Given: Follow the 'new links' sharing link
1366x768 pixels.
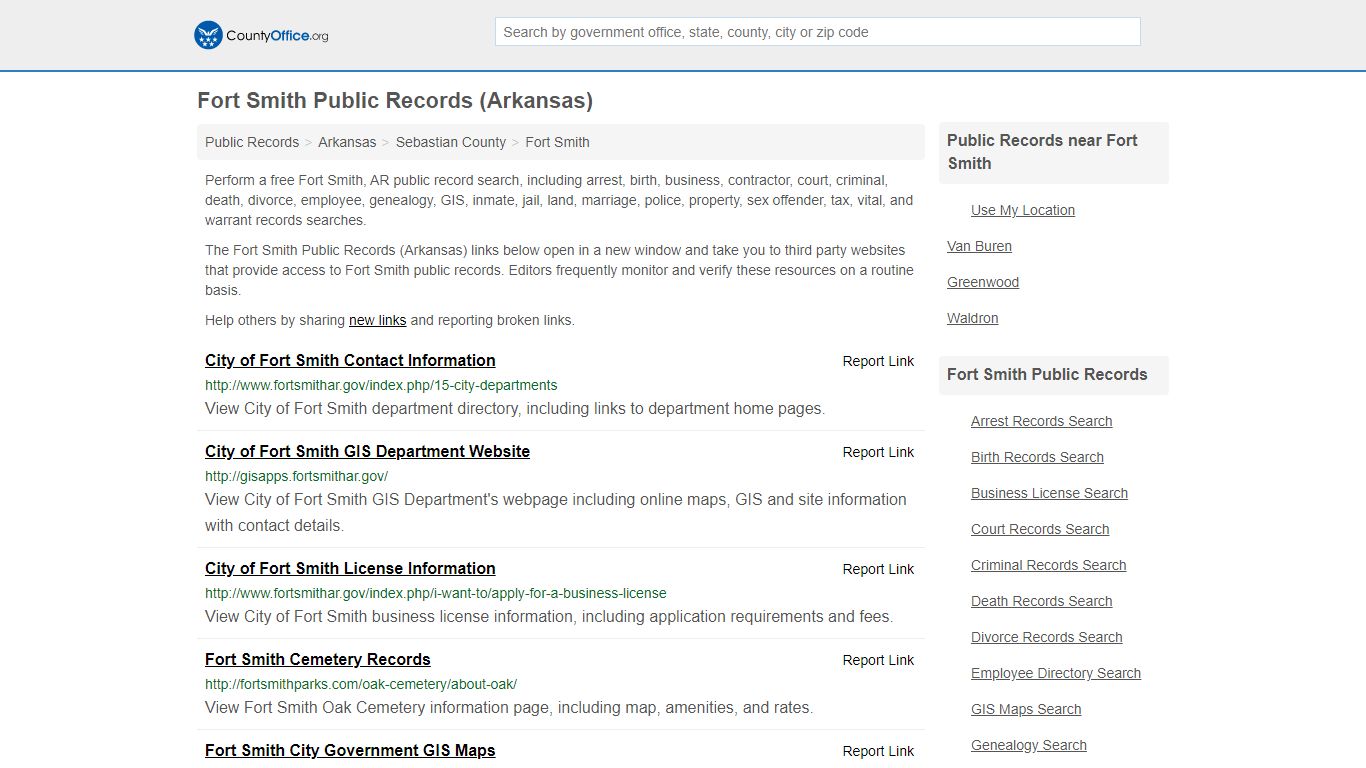Looking at the screenshot, I should coord(377,320).
